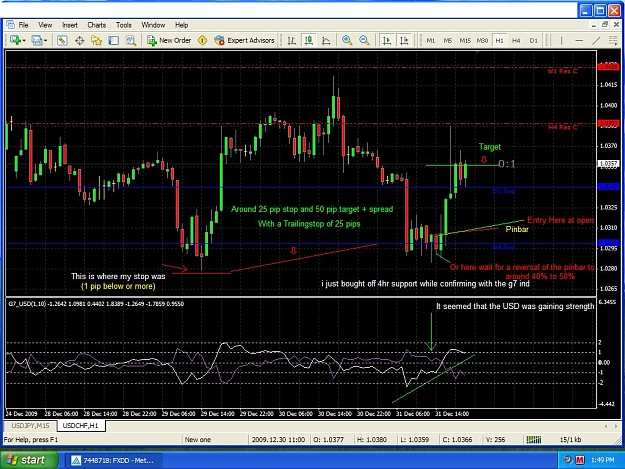Click the New Chart toolbar icon
The image size is (625, 469).
click(15, 40)
